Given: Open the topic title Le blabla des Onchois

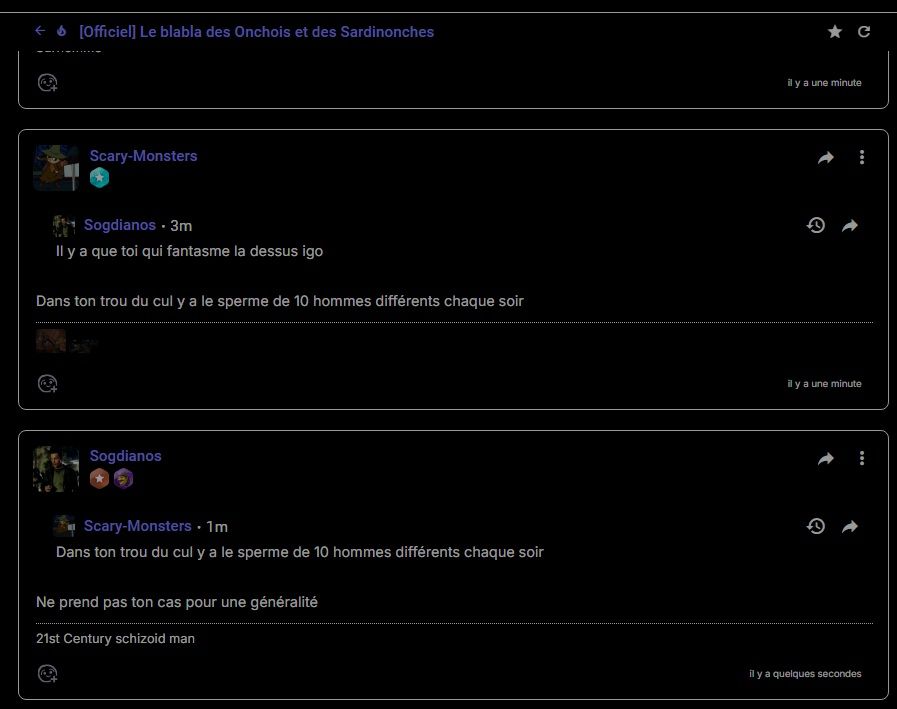Looking at the screenshot, I should coord(256,31).
